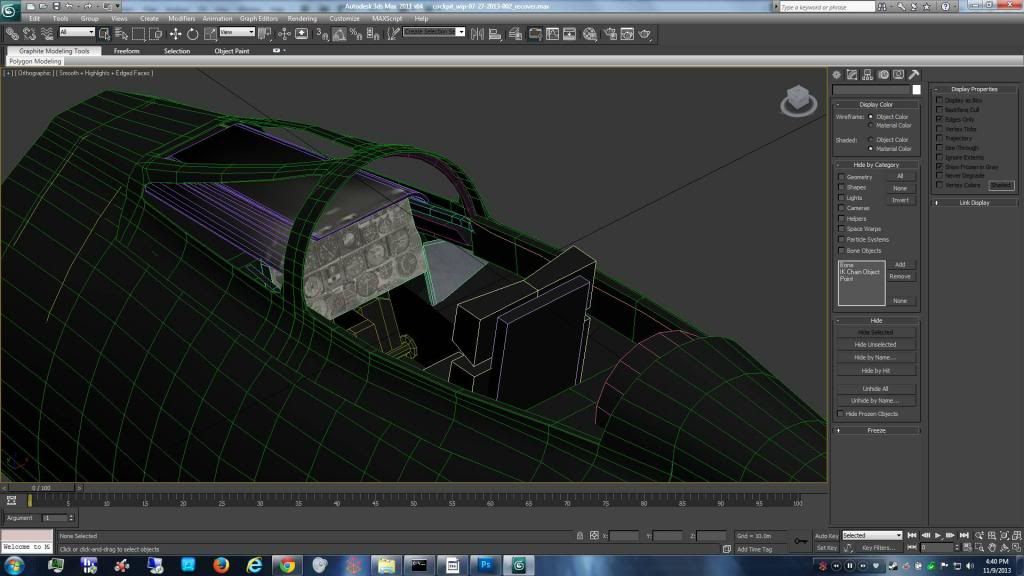Image resolution: width=1024 pixels, height=576 pixels.
Task: Open the Modifiers menu
Action: point(181,18)
